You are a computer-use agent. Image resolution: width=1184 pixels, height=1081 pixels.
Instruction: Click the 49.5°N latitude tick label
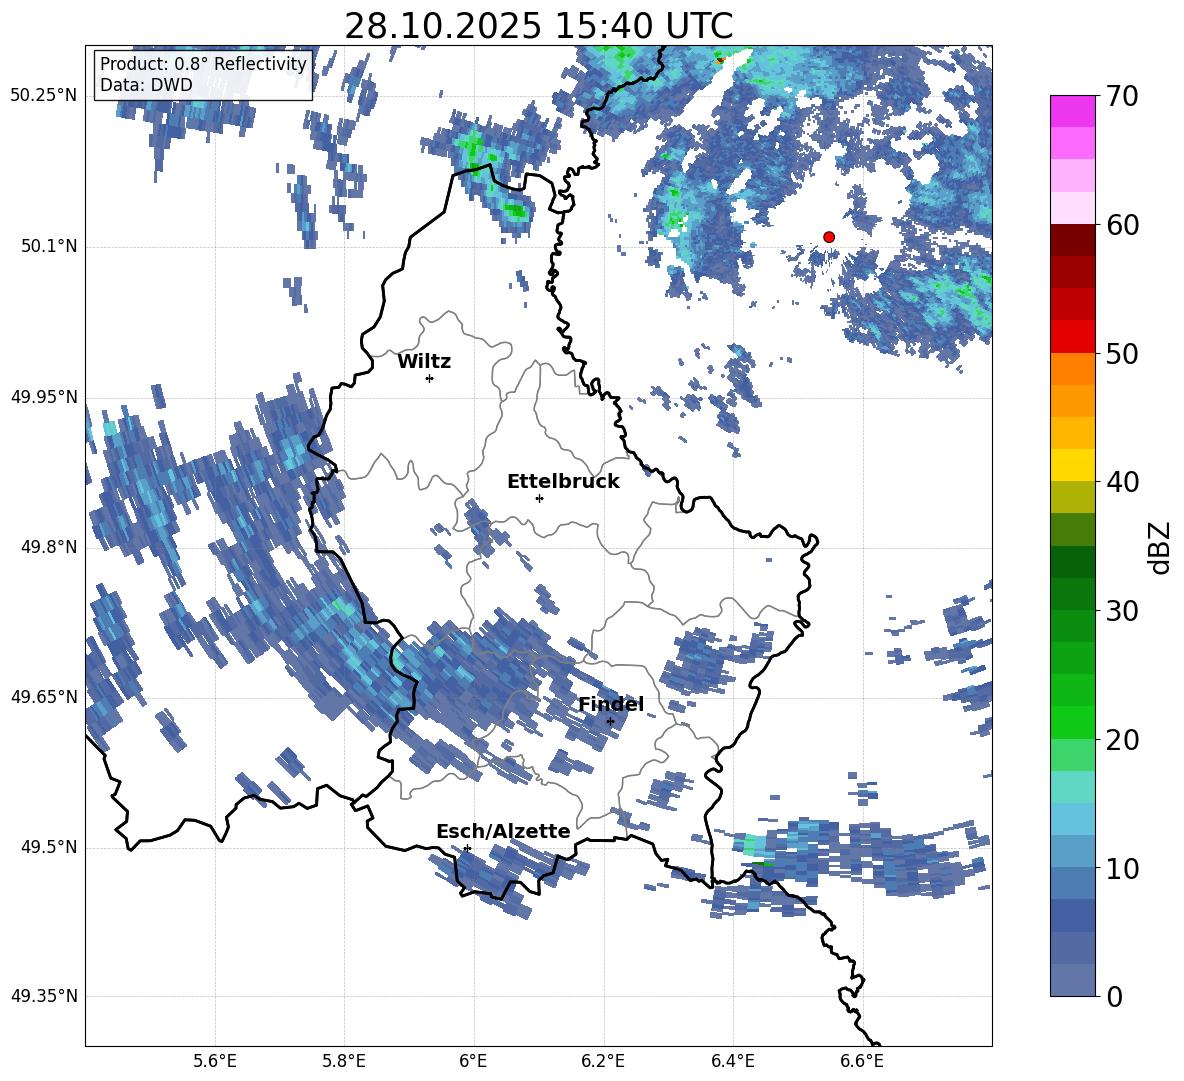click(48, 847)
